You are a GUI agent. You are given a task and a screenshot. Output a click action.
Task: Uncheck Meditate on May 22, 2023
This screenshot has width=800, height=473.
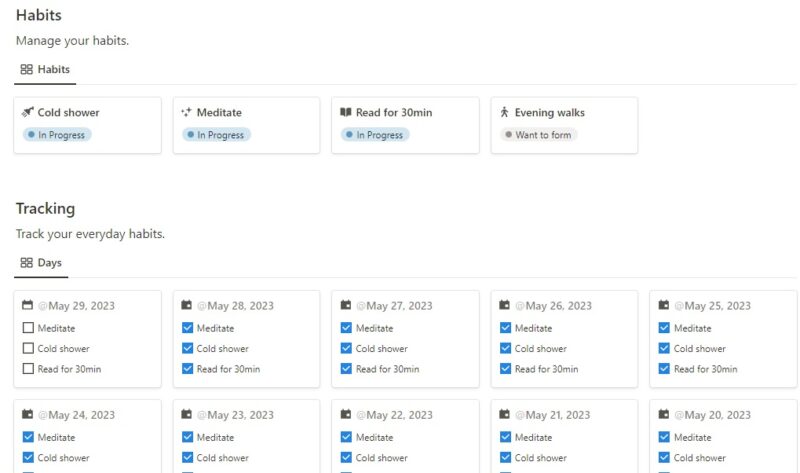[346, 437]
